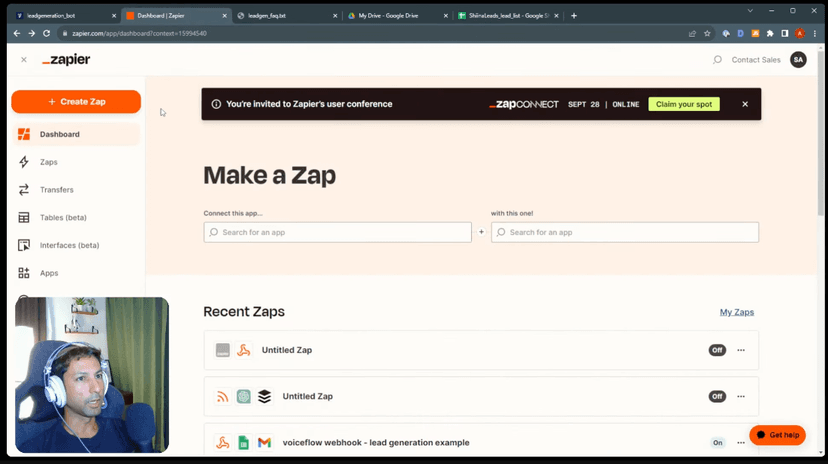This screenshot has height=464, width=828.
Task: Bookmark this page with star icon
Action: [x=707, y=33]
